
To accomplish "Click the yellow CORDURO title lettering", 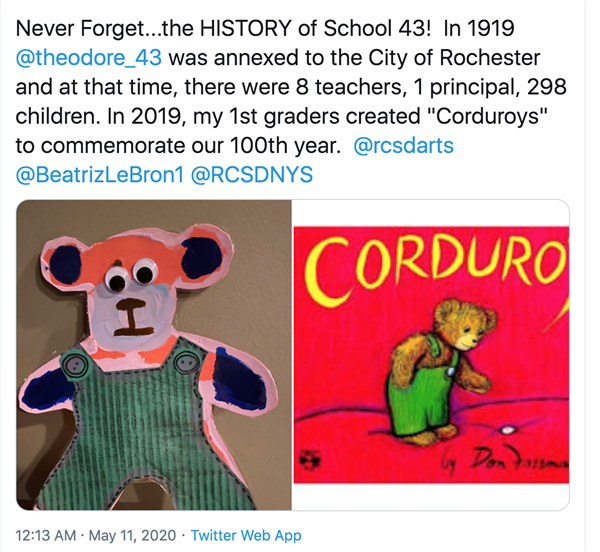I will point(436,269).
